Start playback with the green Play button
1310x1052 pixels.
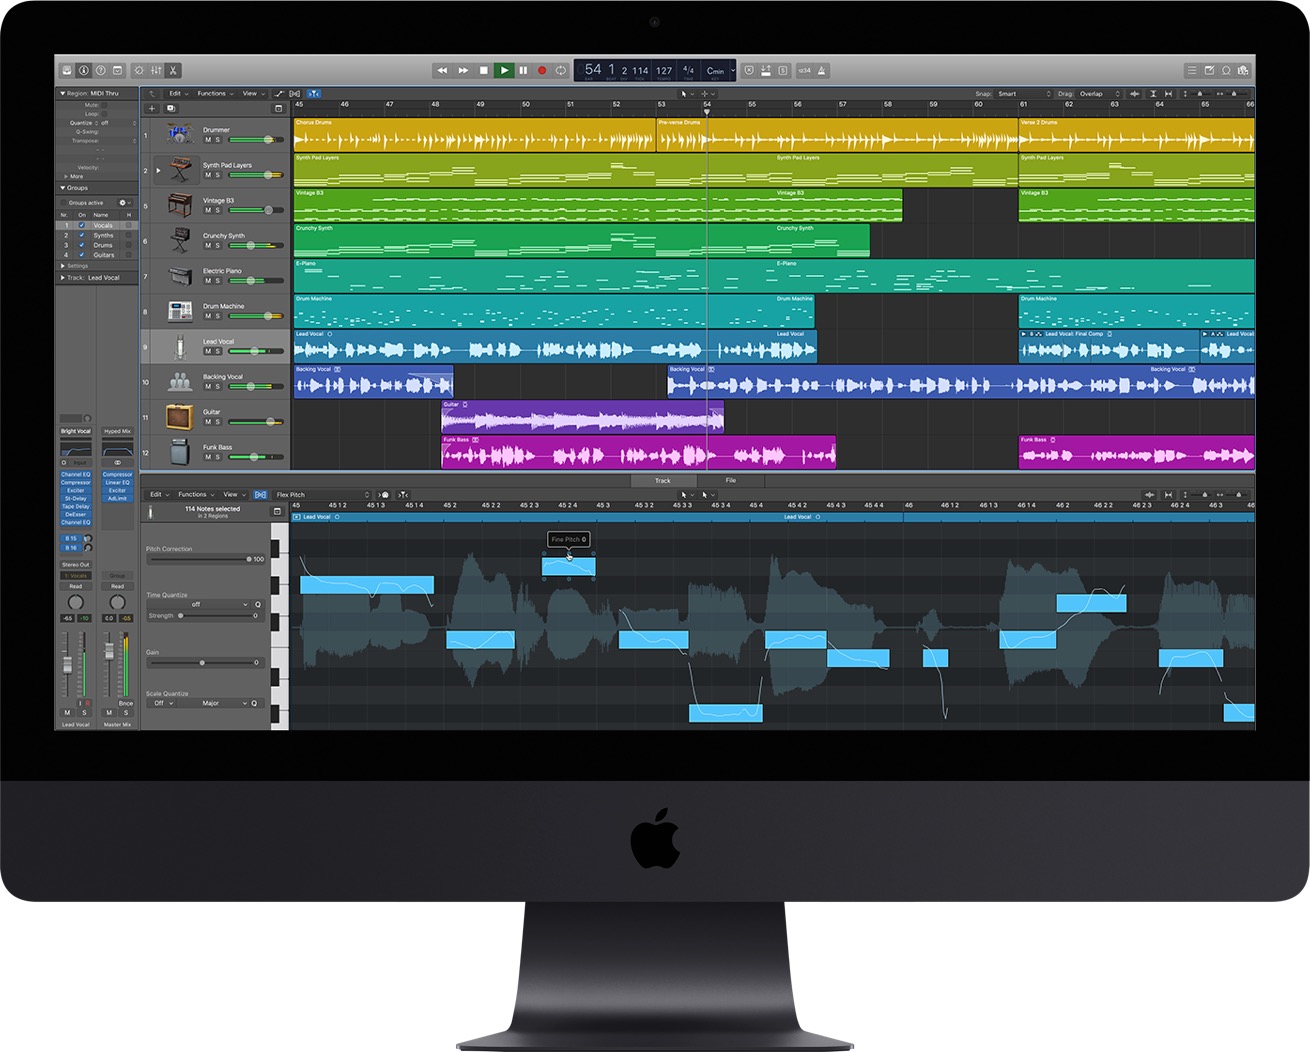[x=504, y=71]
